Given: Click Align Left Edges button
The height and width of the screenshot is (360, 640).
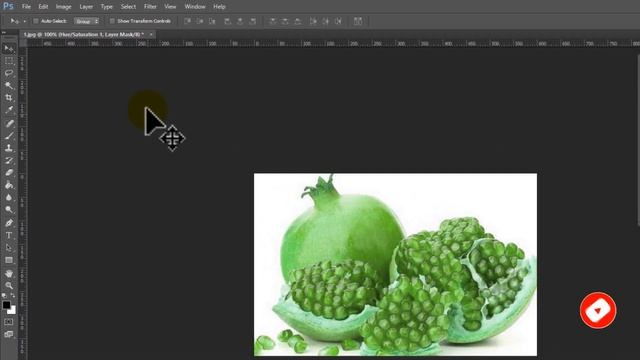Looking at the screenshot, I should point(228,21).
